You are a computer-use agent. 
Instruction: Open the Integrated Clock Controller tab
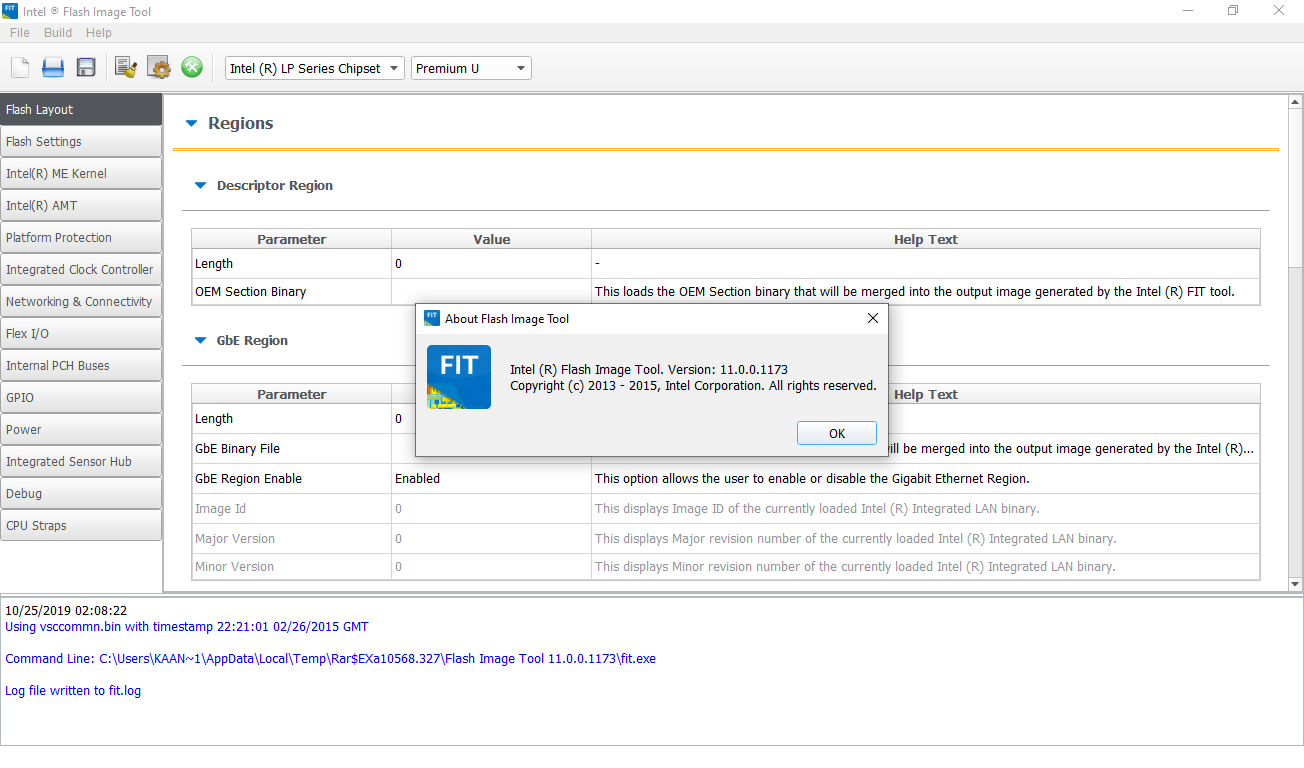(81, 269)
